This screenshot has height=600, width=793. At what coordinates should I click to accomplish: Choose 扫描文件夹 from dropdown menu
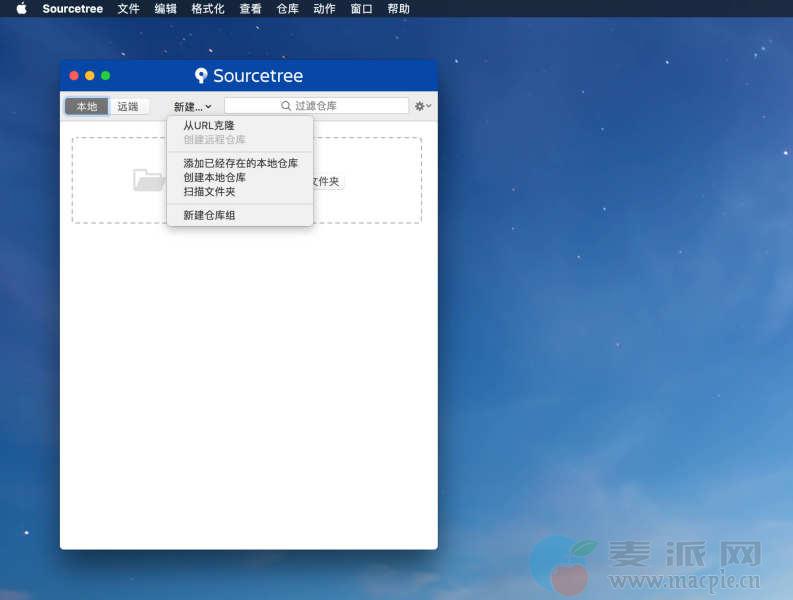point(209,191)
